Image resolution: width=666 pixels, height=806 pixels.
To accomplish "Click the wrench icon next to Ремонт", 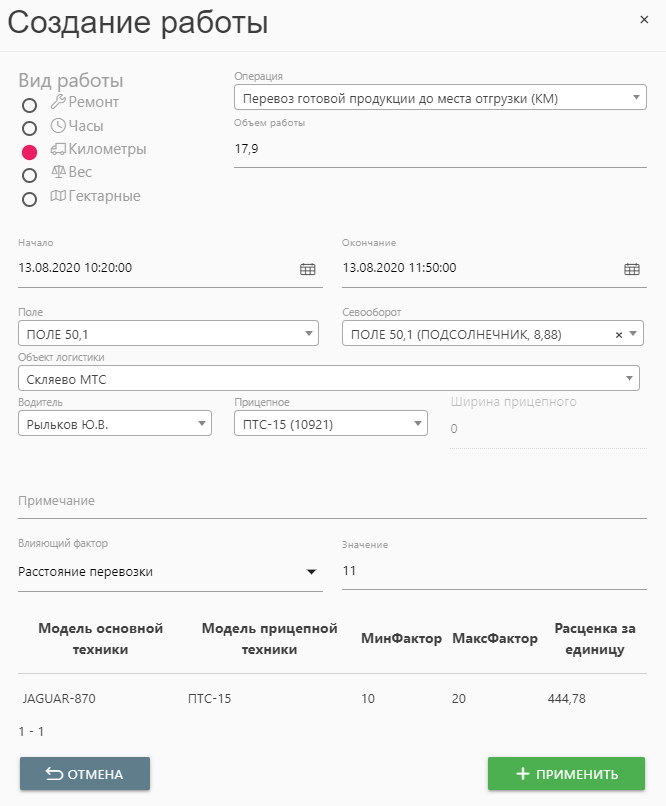I will coord(58,102).
